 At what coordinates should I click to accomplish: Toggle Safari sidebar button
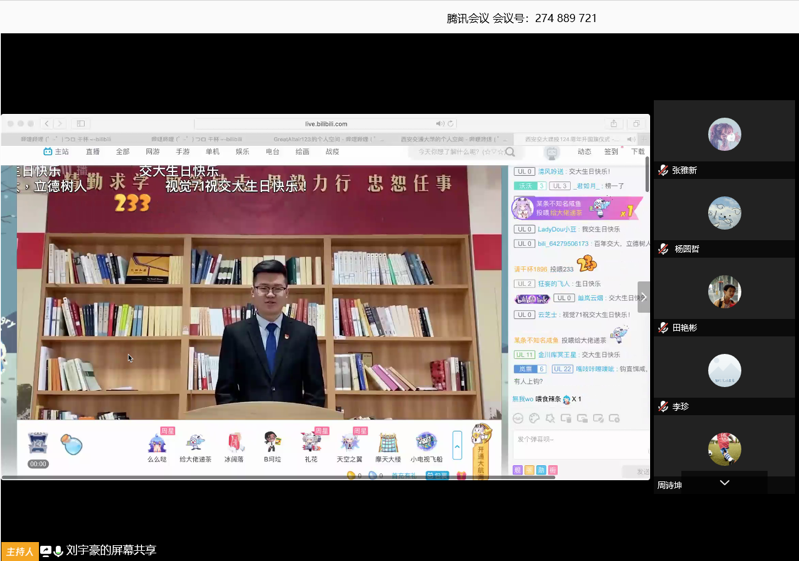[81, 123]
